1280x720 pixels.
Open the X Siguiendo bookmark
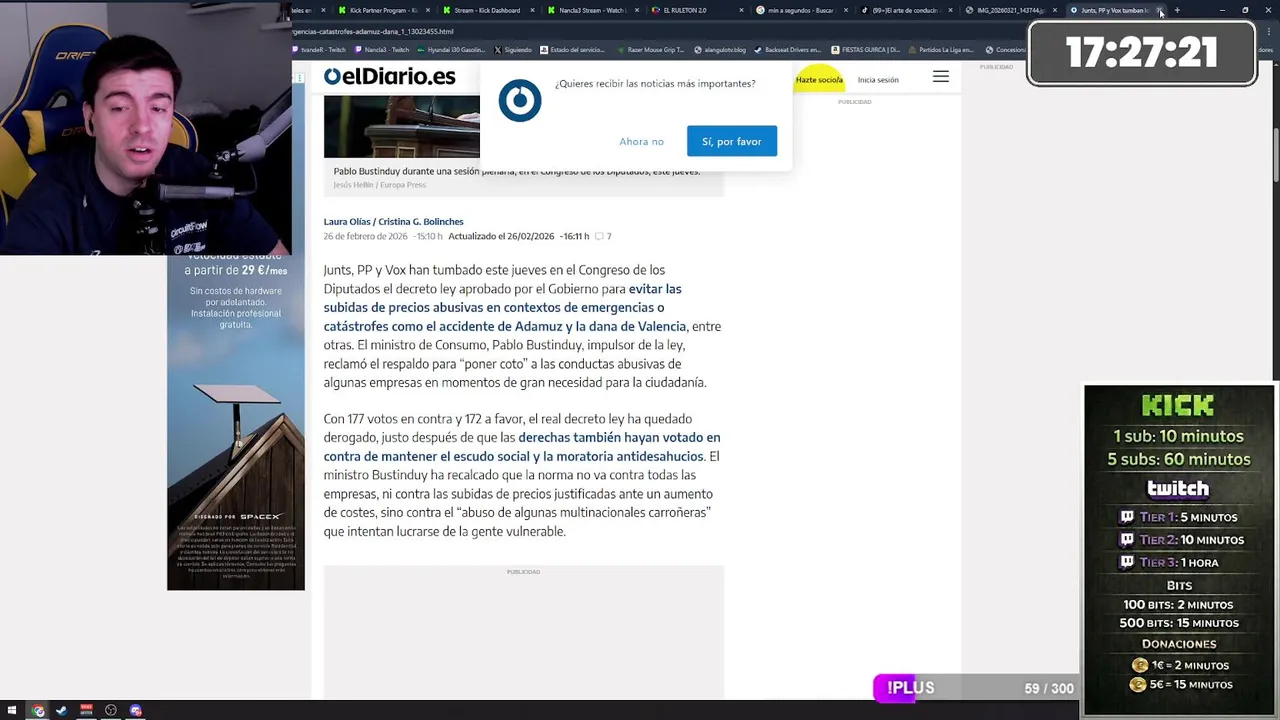coord(512,49)
